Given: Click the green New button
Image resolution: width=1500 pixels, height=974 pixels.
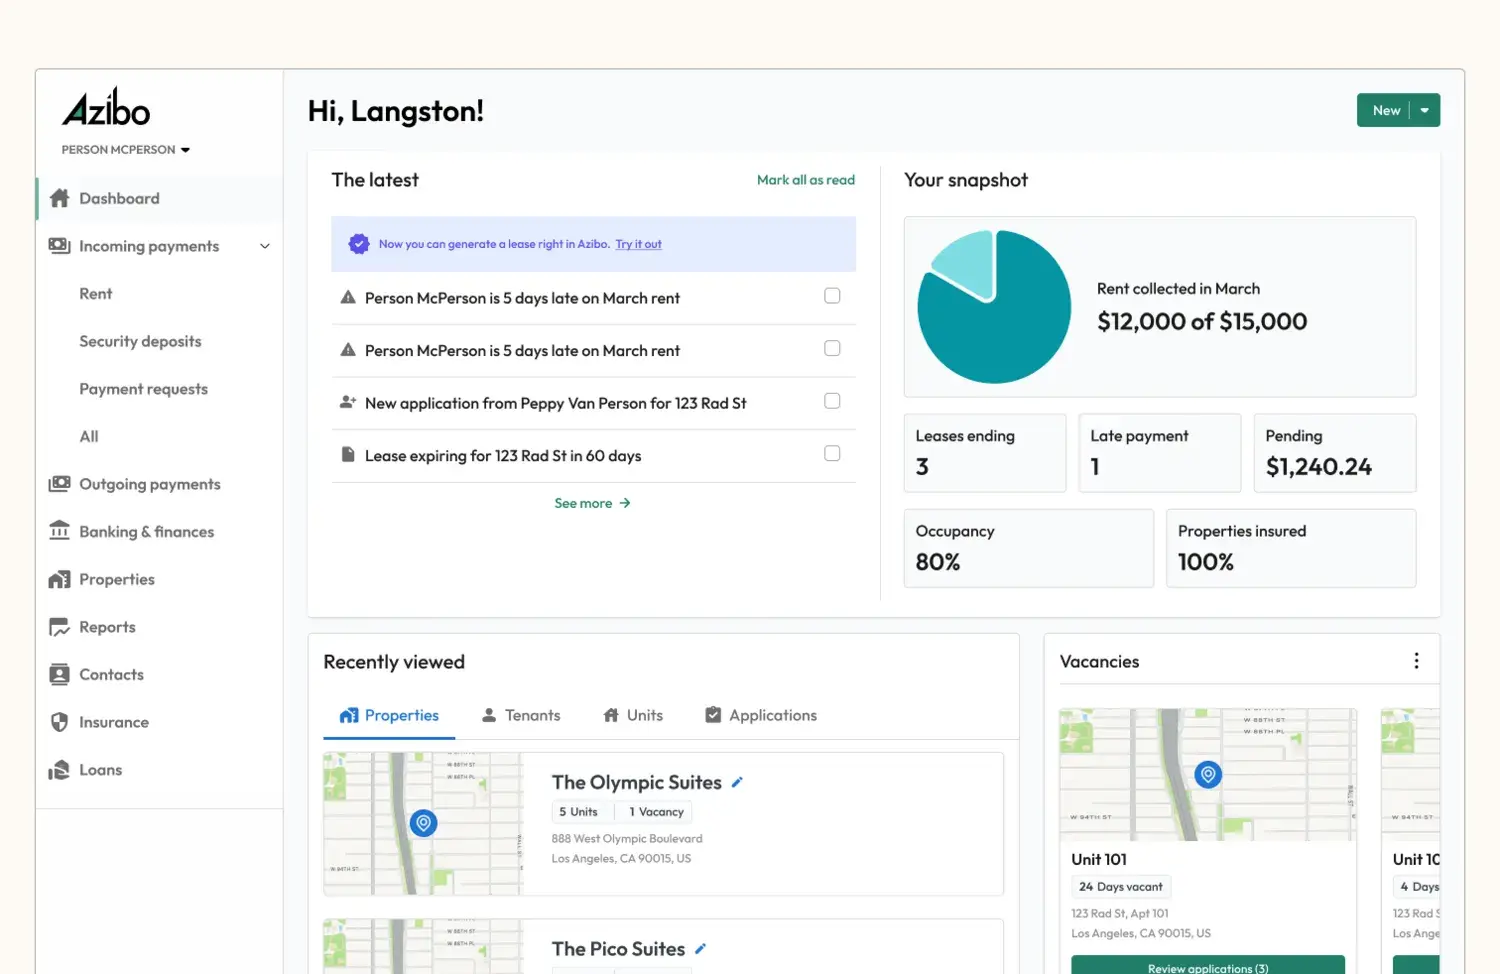Looking at the screenshot, I should [1384, 110].
